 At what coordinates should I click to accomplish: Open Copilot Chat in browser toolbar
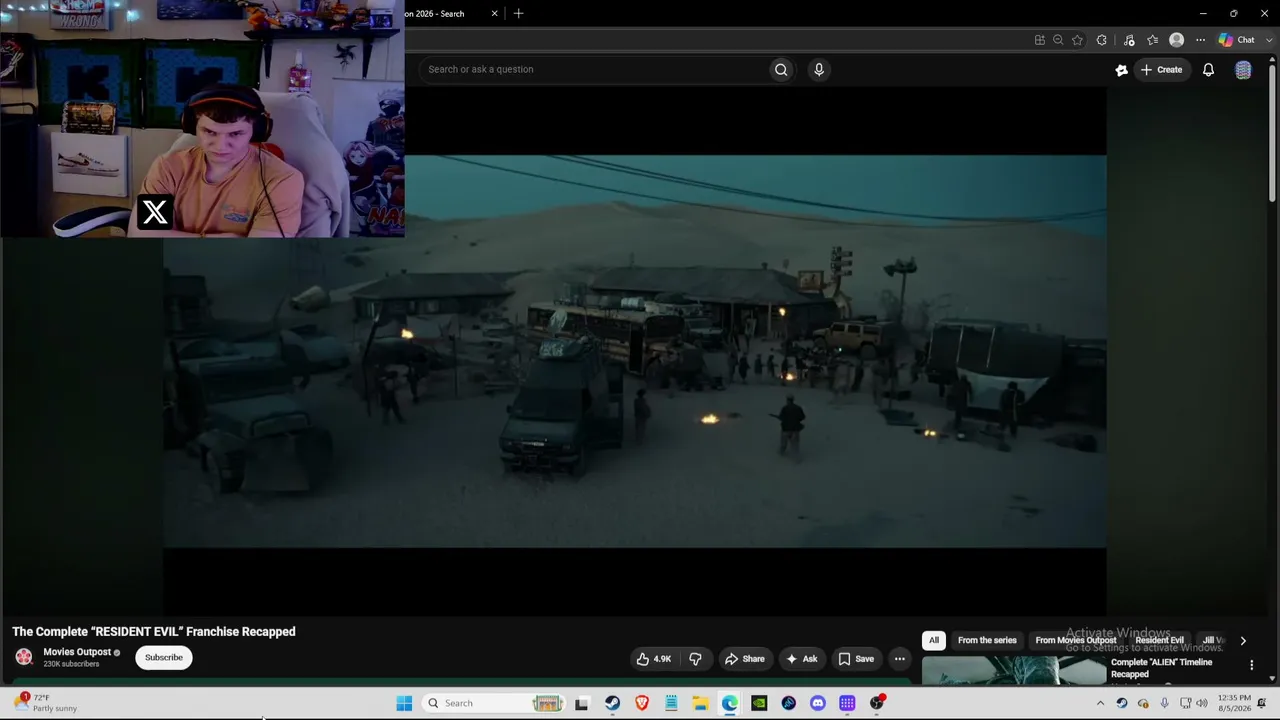1237,40
